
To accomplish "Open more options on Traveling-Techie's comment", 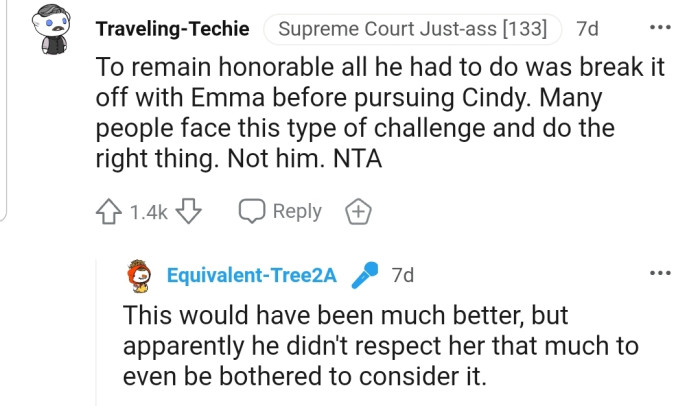I will click(x=659, y=27).
